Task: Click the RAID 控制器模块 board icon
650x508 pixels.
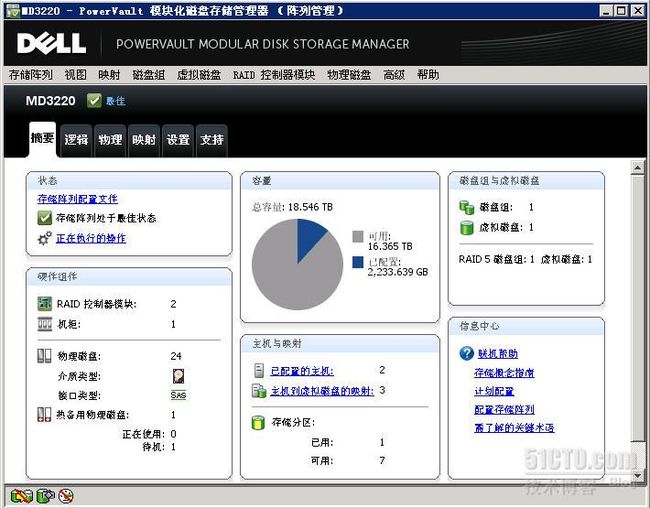Action: click(45, 304)
